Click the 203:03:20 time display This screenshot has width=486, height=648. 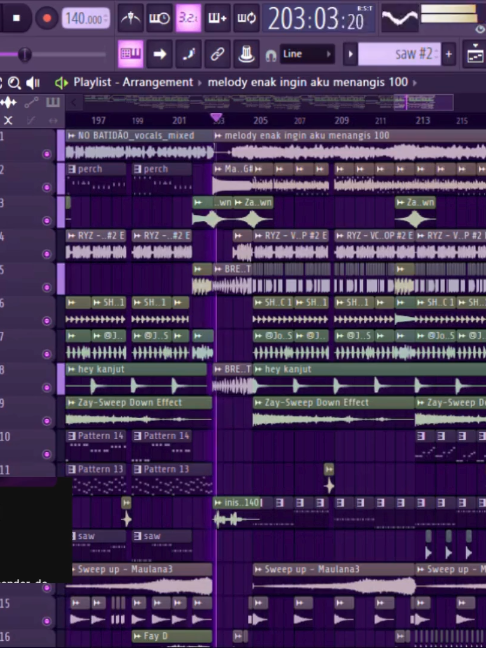319,19
